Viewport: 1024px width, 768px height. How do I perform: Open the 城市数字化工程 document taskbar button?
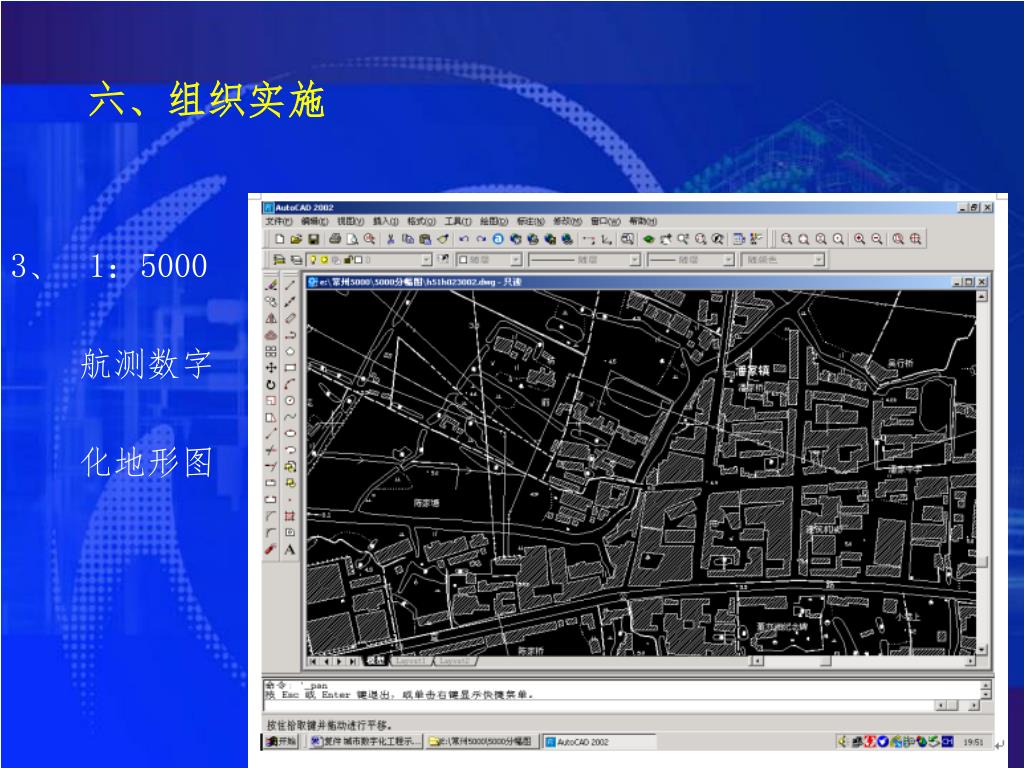point(364,742)
